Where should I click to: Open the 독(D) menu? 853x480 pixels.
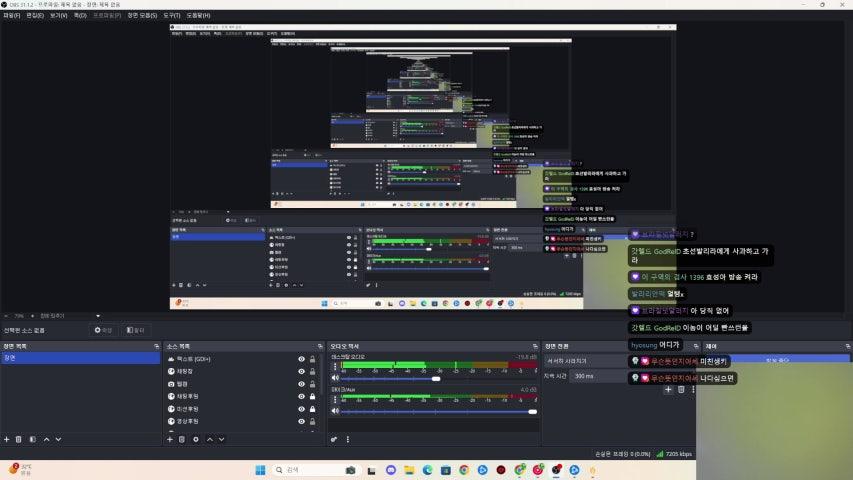pyautogui.click(x=80, y=15)
